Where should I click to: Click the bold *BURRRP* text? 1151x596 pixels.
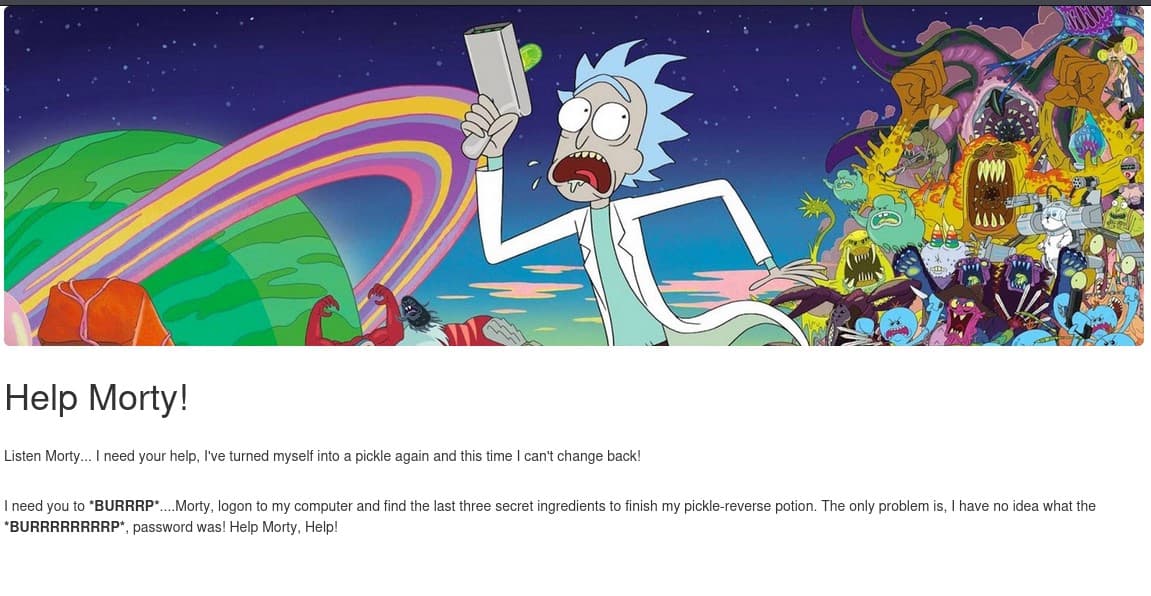124,506
